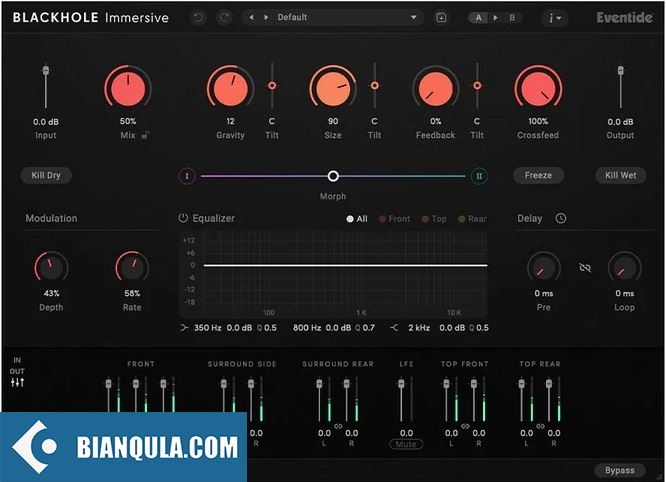
Task: Click the Modulation Depth knob
Action: click(51, 268)
